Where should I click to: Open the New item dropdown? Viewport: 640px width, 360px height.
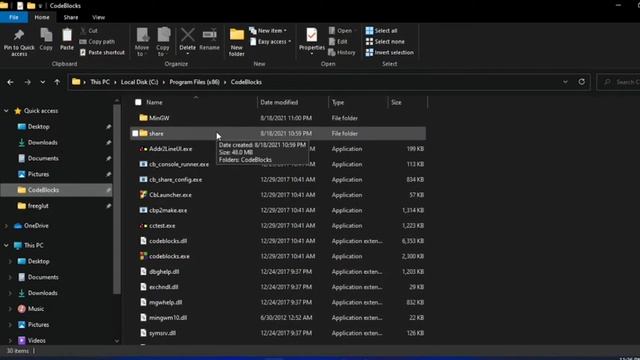268,31
